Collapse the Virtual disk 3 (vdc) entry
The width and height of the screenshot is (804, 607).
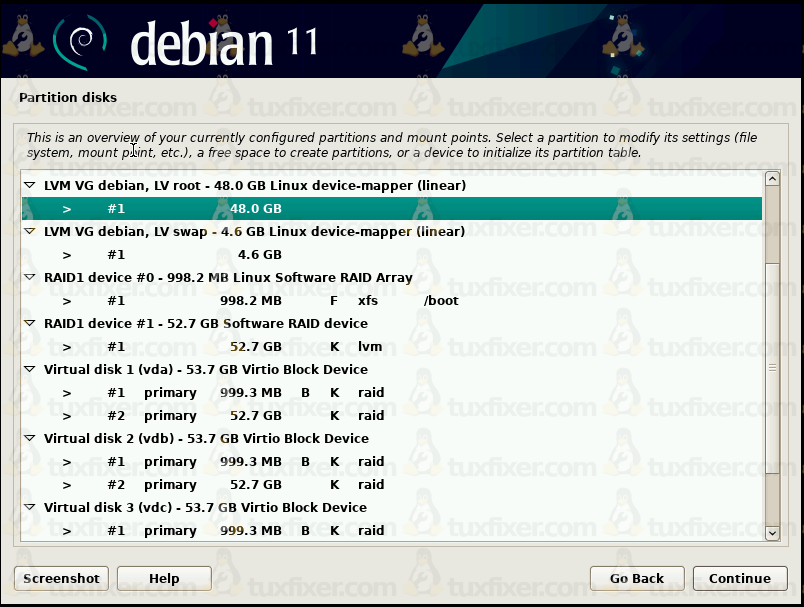[x=29, y=508]
